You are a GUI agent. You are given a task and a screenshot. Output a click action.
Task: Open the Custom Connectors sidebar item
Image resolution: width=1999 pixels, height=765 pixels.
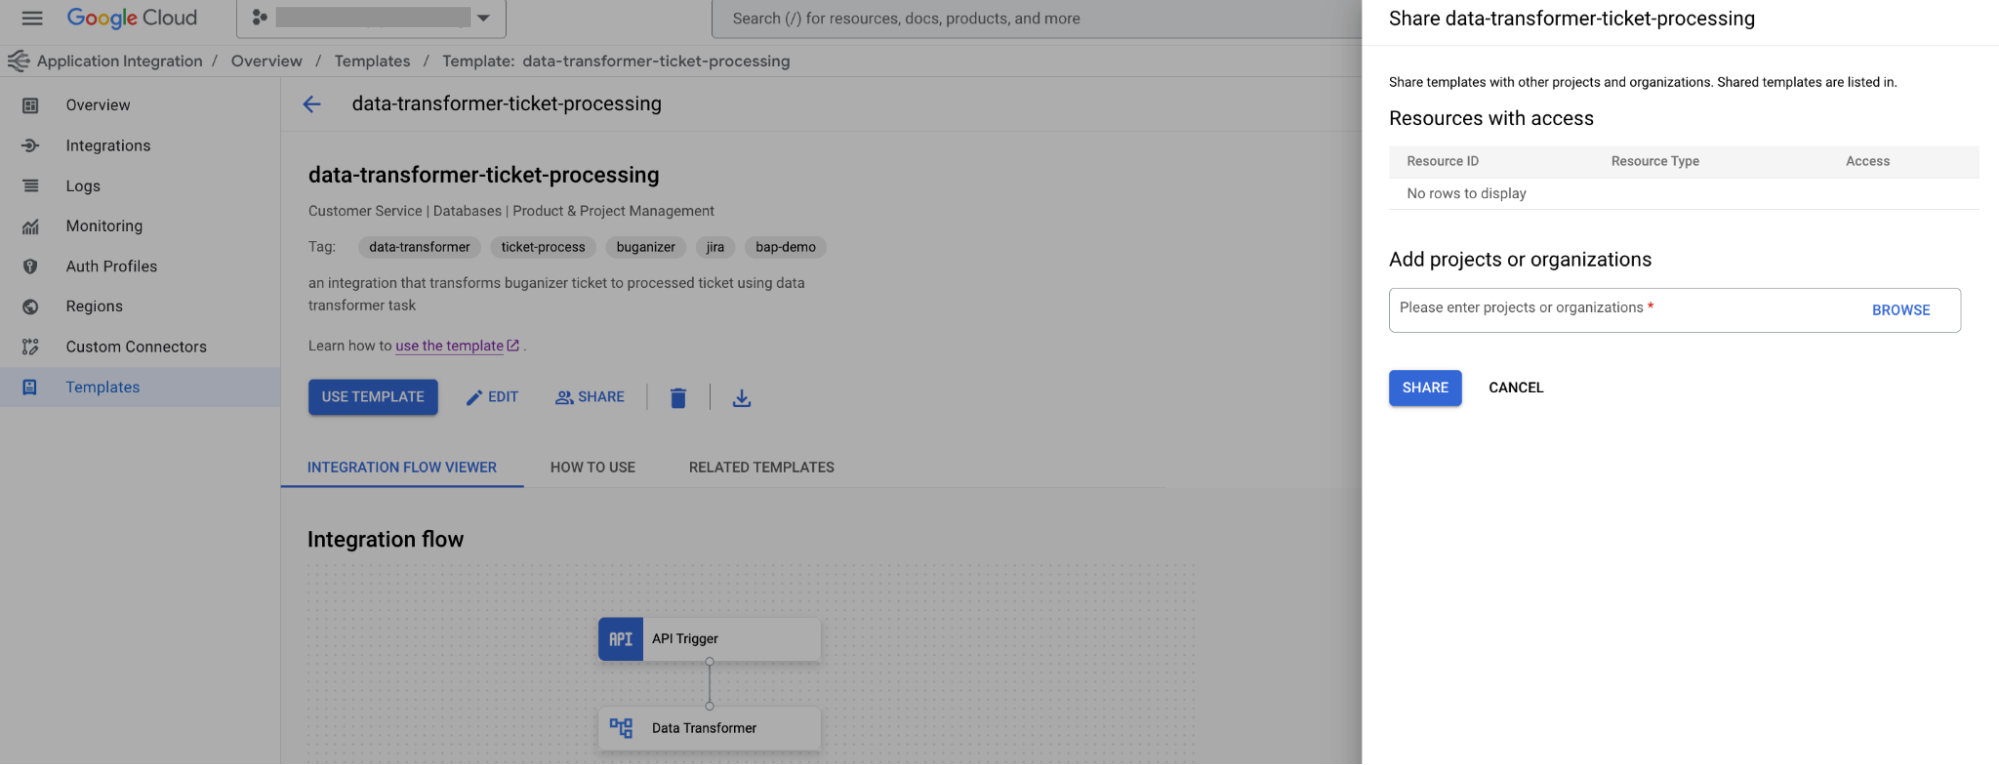coord(136,347)
